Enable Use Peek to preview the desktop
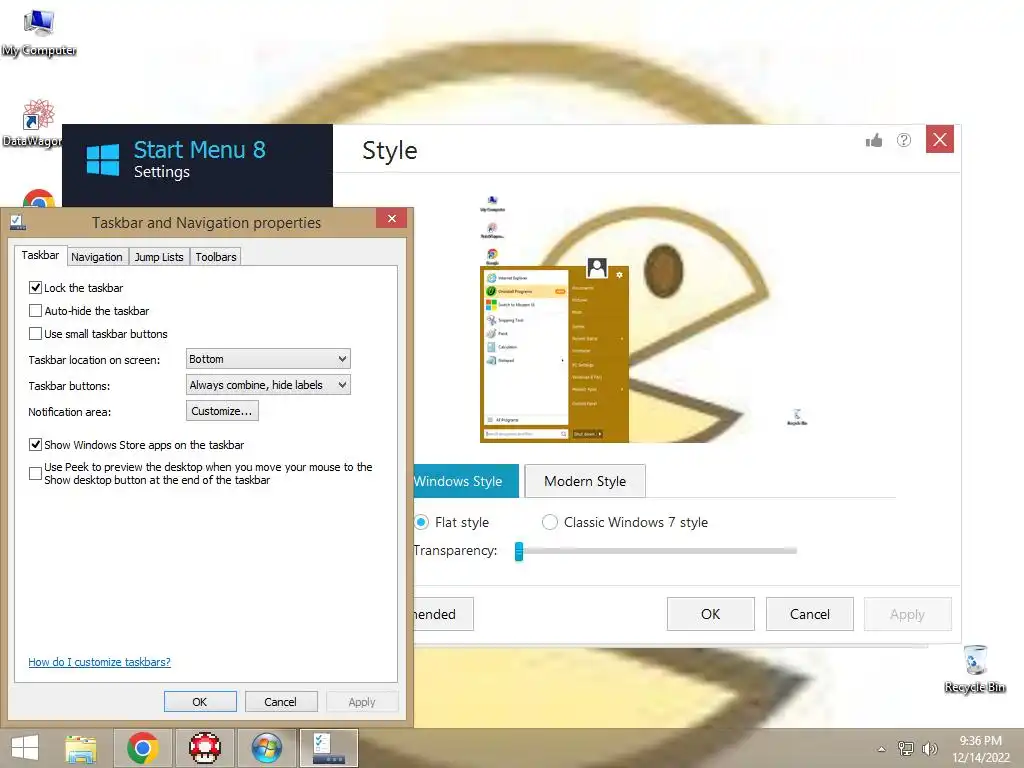1024x768 pixels. point(36,473)
